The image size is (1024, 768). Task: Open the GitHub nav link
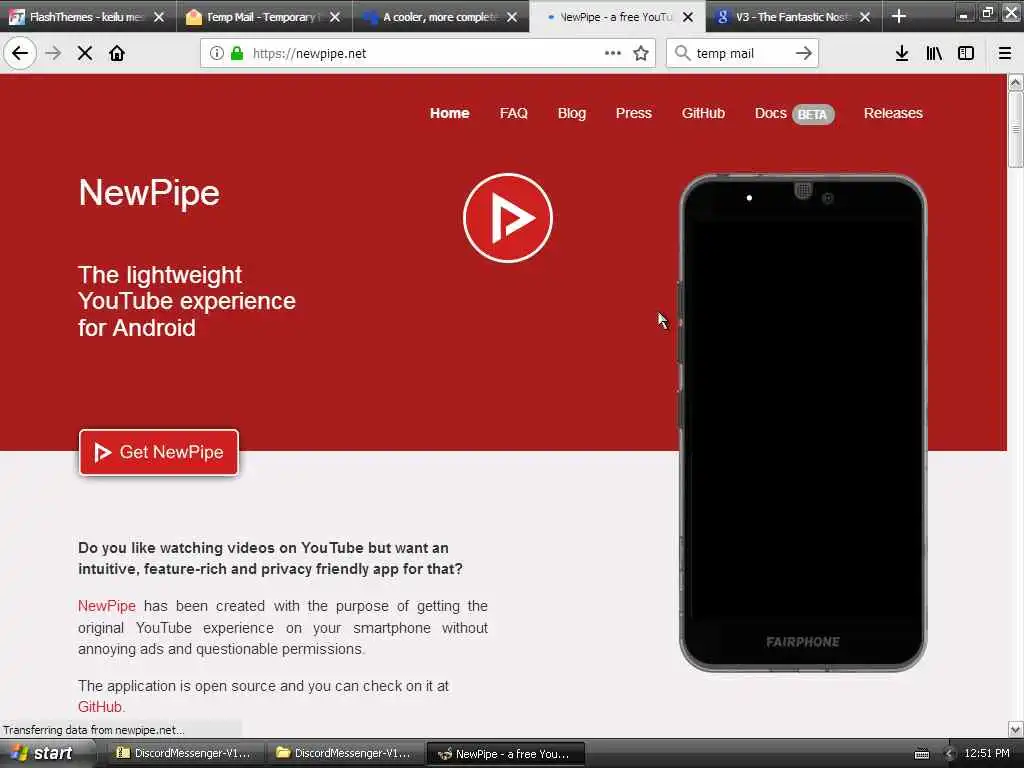pos(703,113)
